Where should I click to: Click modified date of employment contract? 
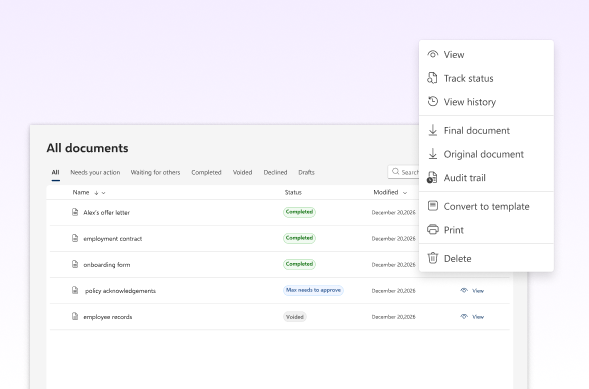coord(393,238)
